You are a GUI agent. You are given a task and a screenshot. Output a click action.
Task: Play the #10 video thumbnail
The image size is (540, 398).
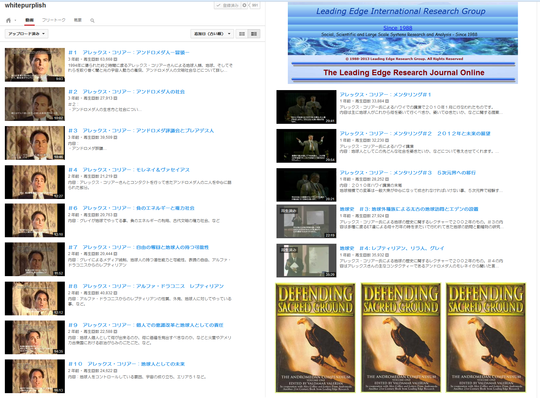point(35,376)
